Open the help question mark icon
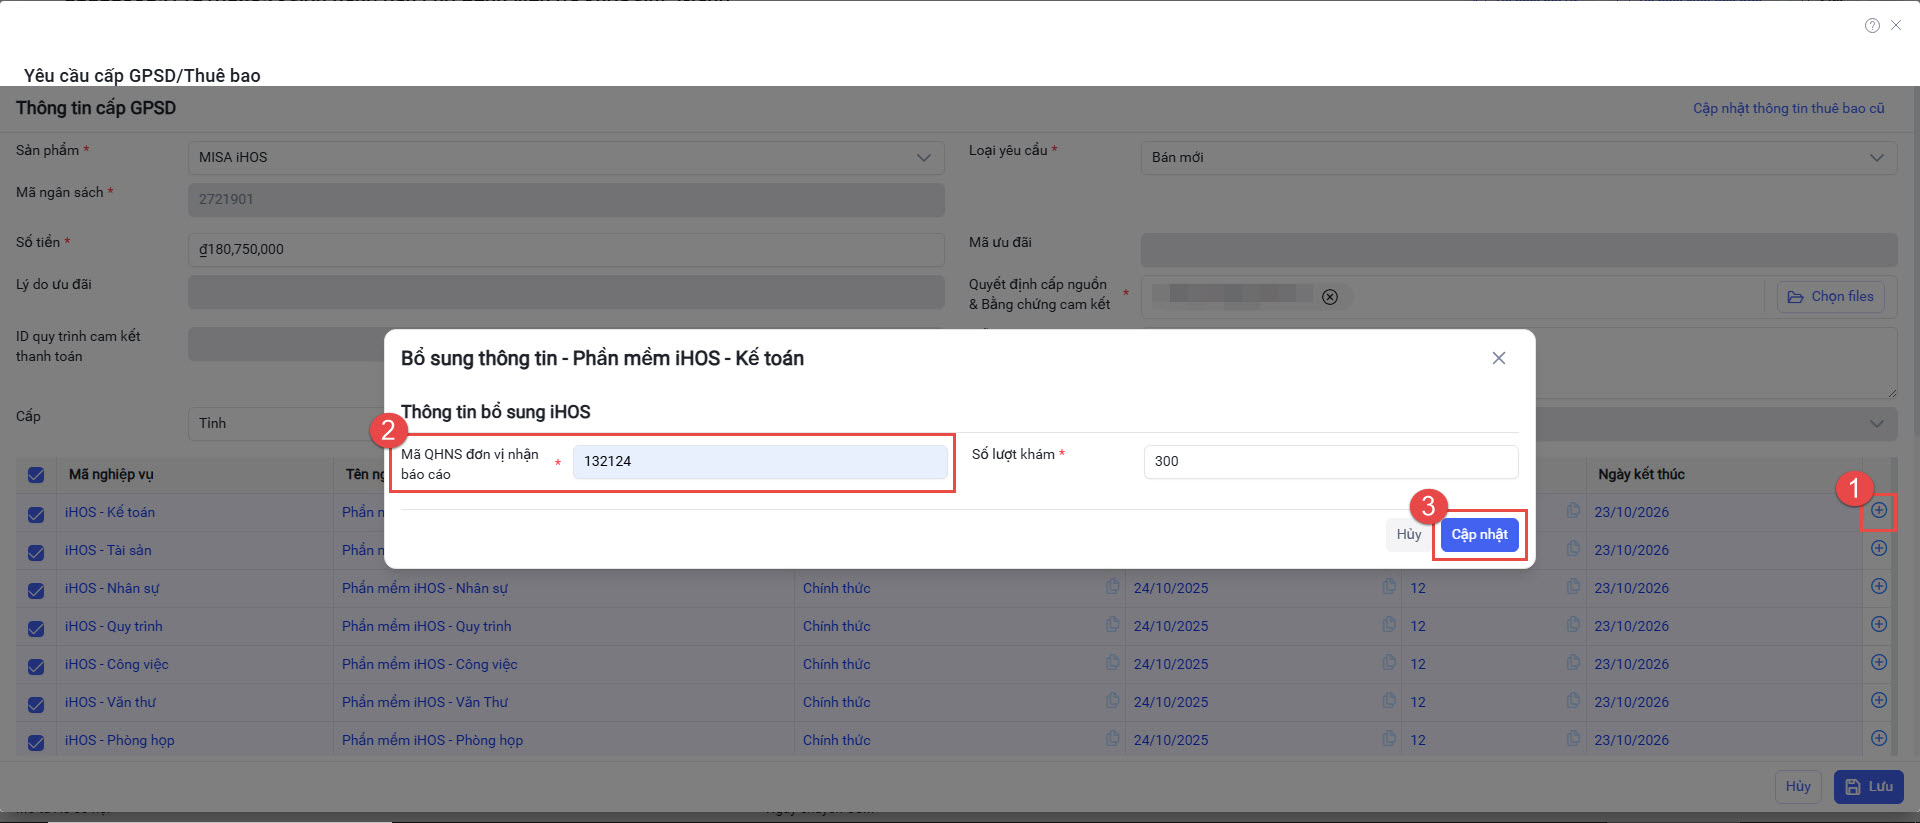This screenshot has width=1920, height=823. point(1872,26)
